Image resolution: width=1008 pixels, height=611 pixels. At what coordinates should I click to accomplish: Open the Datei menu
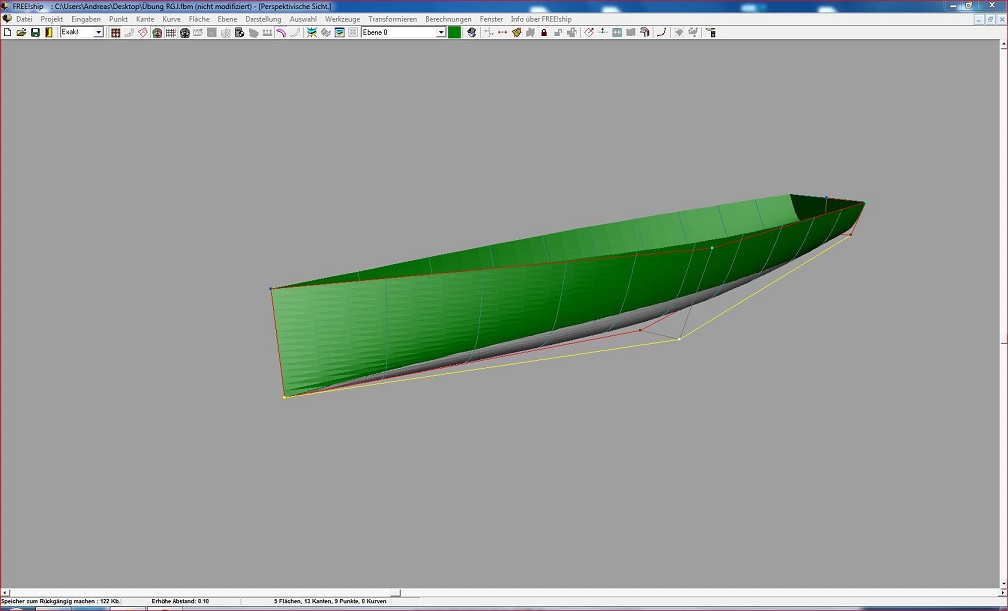24,19
